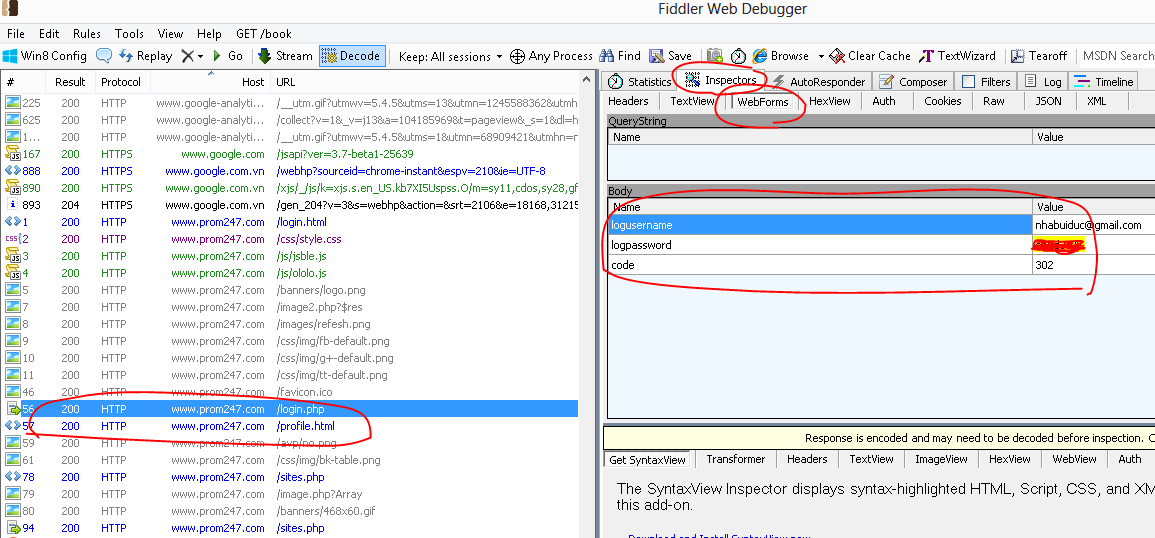The image size is (1155, 538).
Task: Sort sessions by Host column header
Action: coord(209,82)
